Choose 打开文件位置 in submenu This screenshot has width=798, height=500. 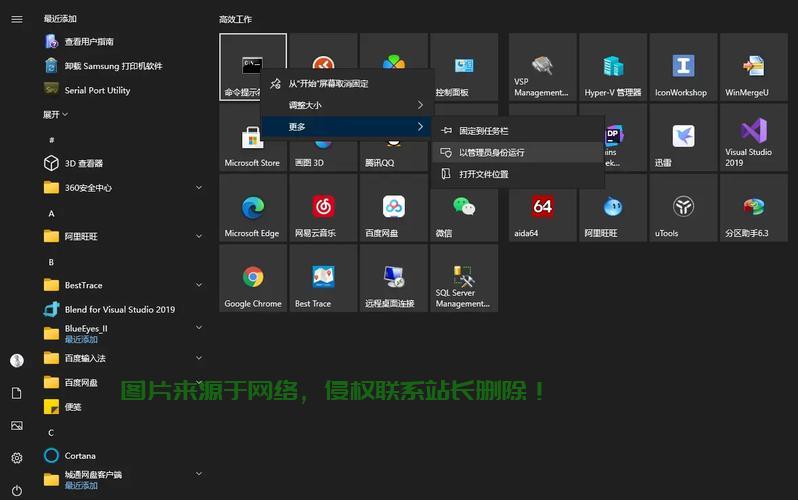(518, 174)
